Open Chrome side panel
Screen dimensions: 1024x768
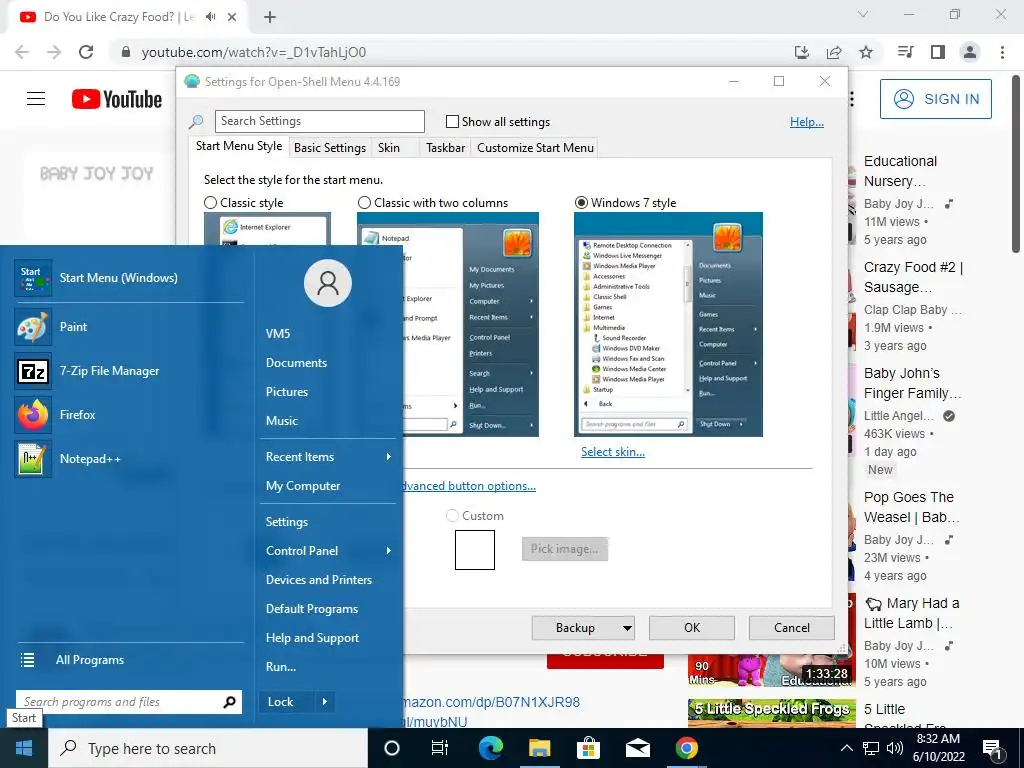pyautogui.click(x=938, y=52)
